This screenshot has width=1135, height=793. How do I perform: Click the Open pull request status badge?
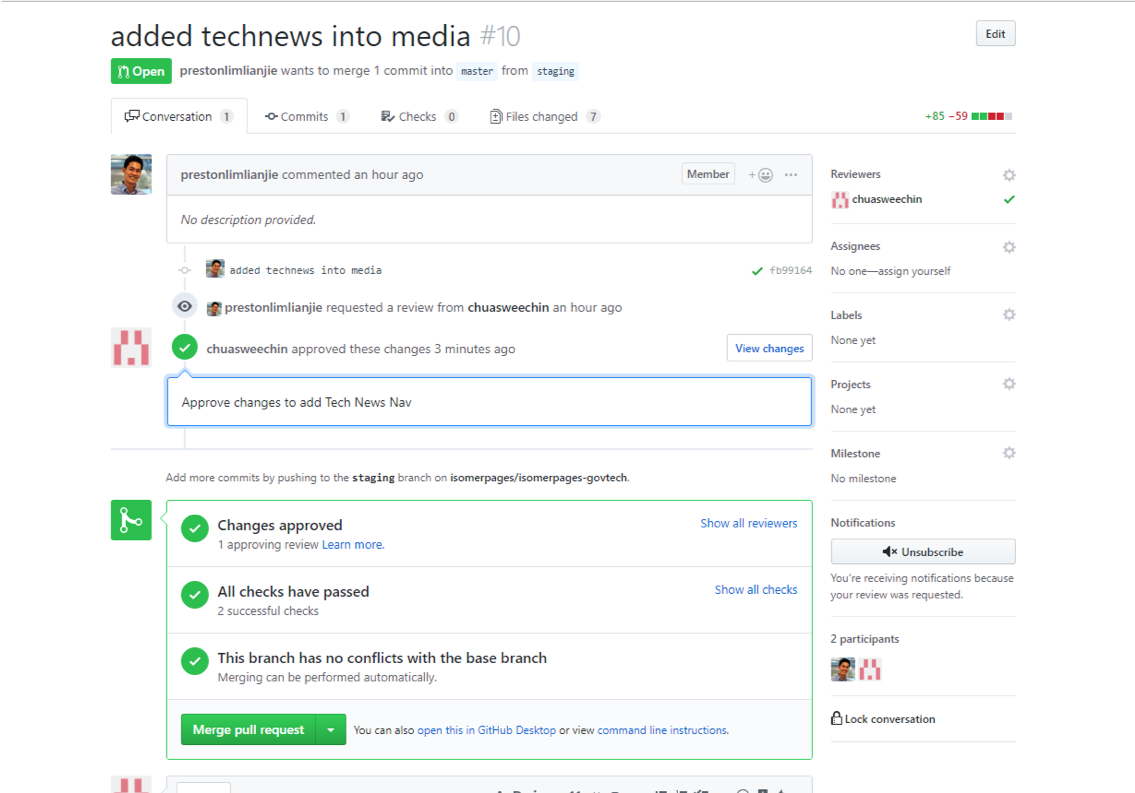(141, 71)
